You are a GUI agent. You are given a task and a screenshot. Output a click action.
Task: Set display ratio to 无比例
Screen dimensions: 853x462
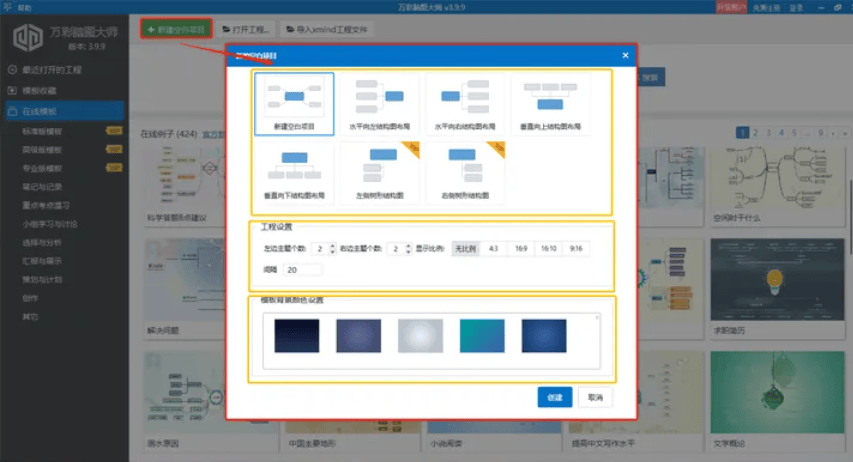[x=465, y=248]
